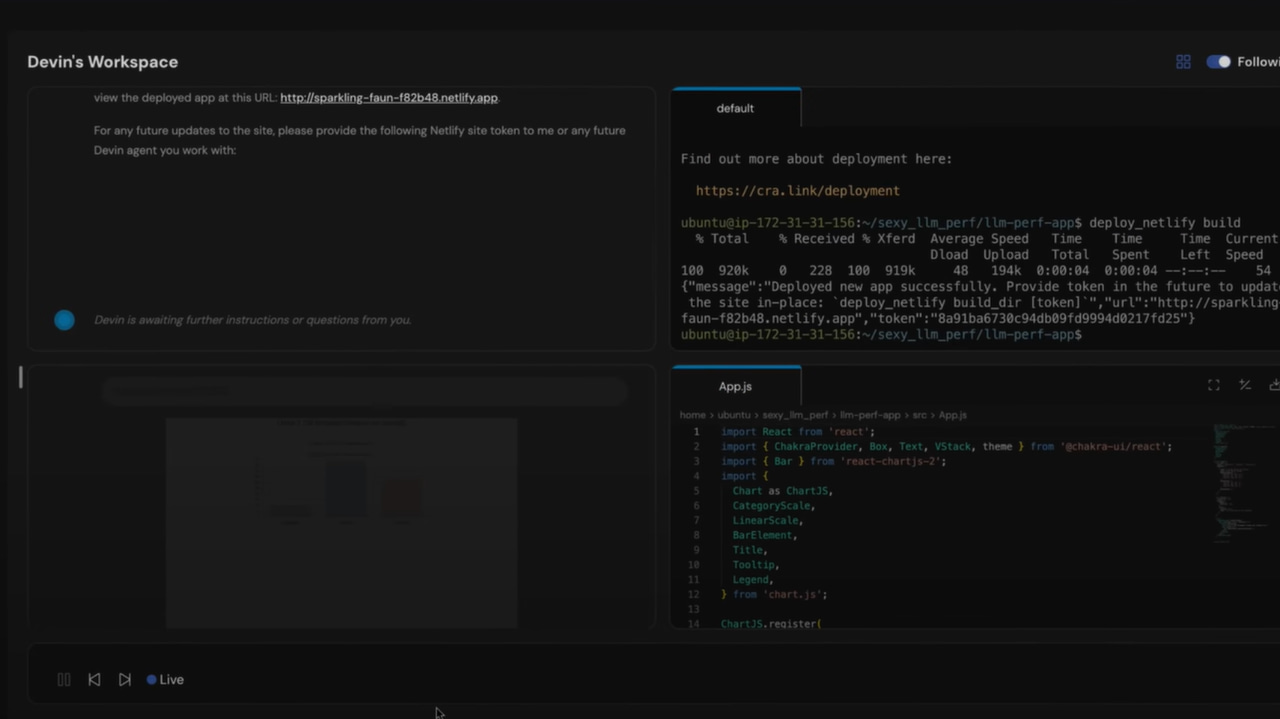Open the sparkling-faun-f82b48.netlify.app link
1280x719 pixels.
click(388, 97)
